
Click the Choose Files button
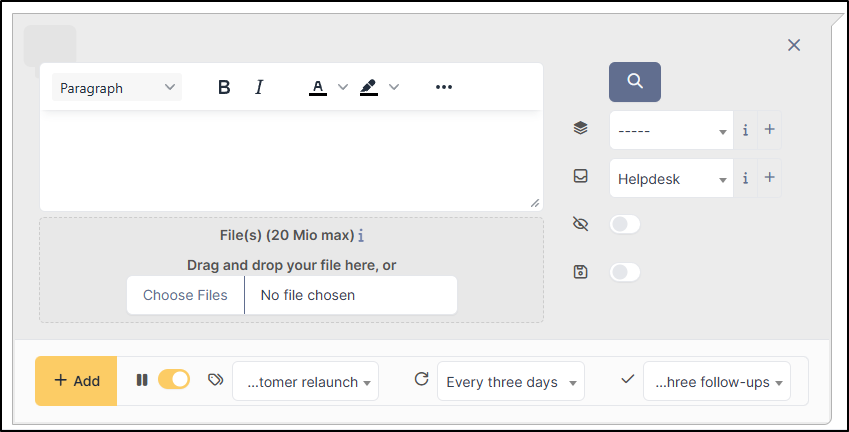point(185,295)
